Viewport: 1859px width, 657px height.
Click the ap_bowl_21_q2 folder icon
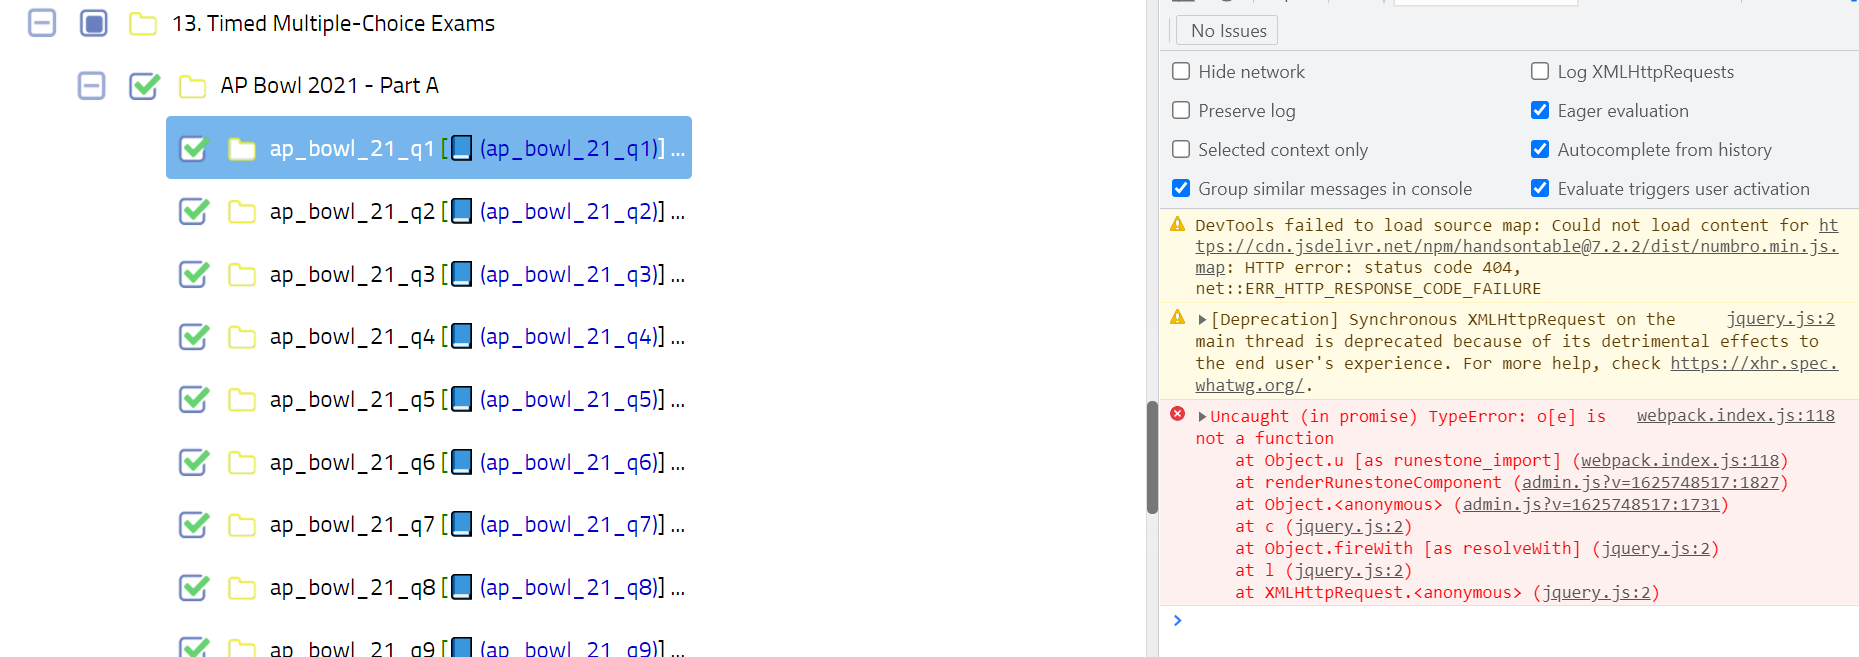242,212
